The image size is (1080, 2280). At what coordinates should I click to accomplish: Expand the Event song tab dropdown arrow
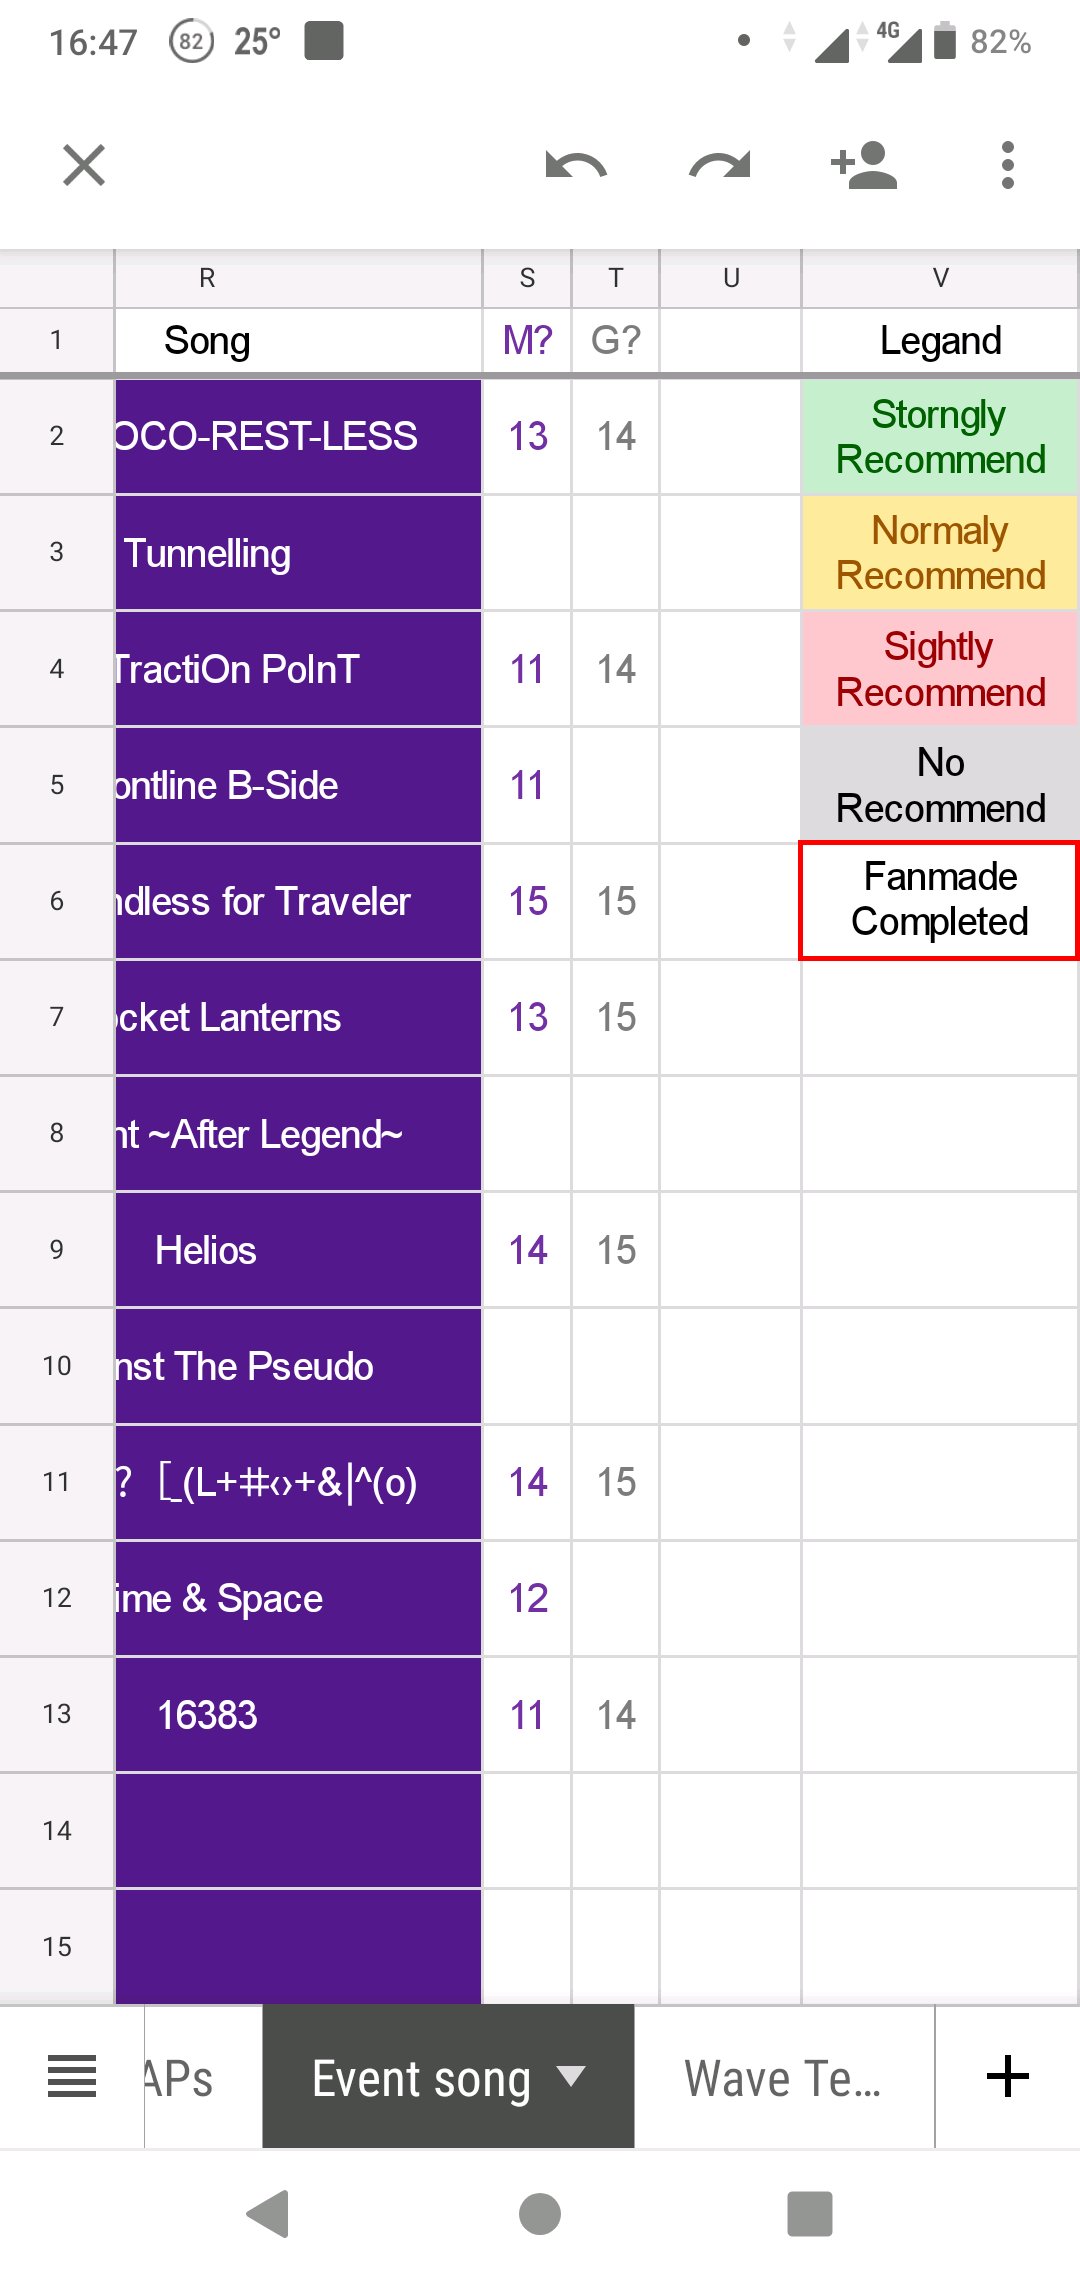(571, 2076)
